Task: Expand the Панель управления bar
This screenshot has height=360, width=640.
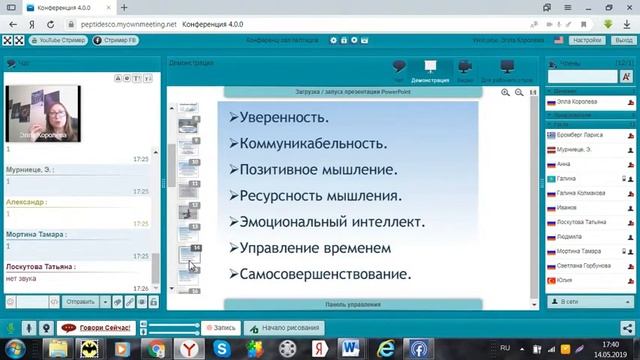Action: pyautogui.click(x=353, y=304)
